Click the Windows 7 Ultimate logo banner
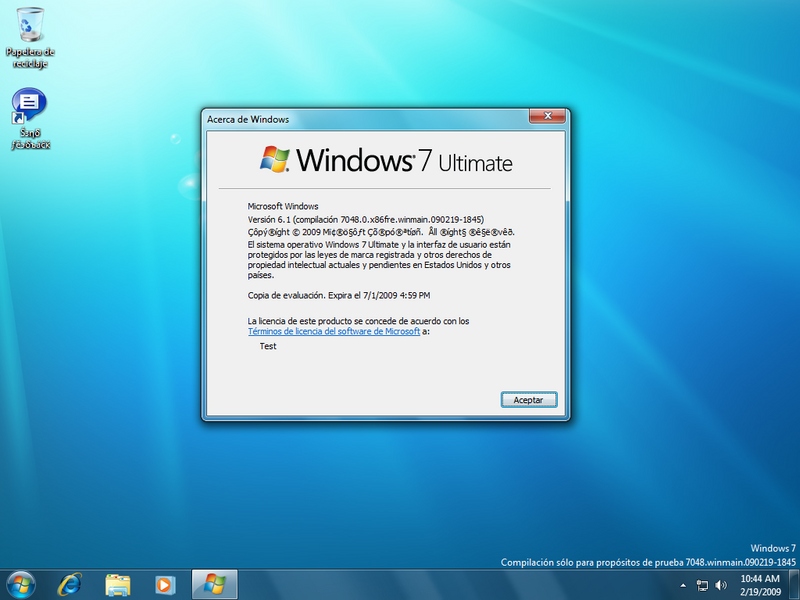 tap(386, 160)
